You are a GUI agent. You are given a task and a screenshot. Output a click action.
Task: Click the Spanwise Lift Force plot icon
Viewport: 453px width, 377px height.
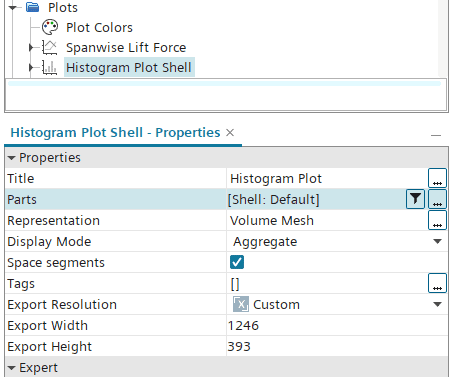(x=50, y=47)
